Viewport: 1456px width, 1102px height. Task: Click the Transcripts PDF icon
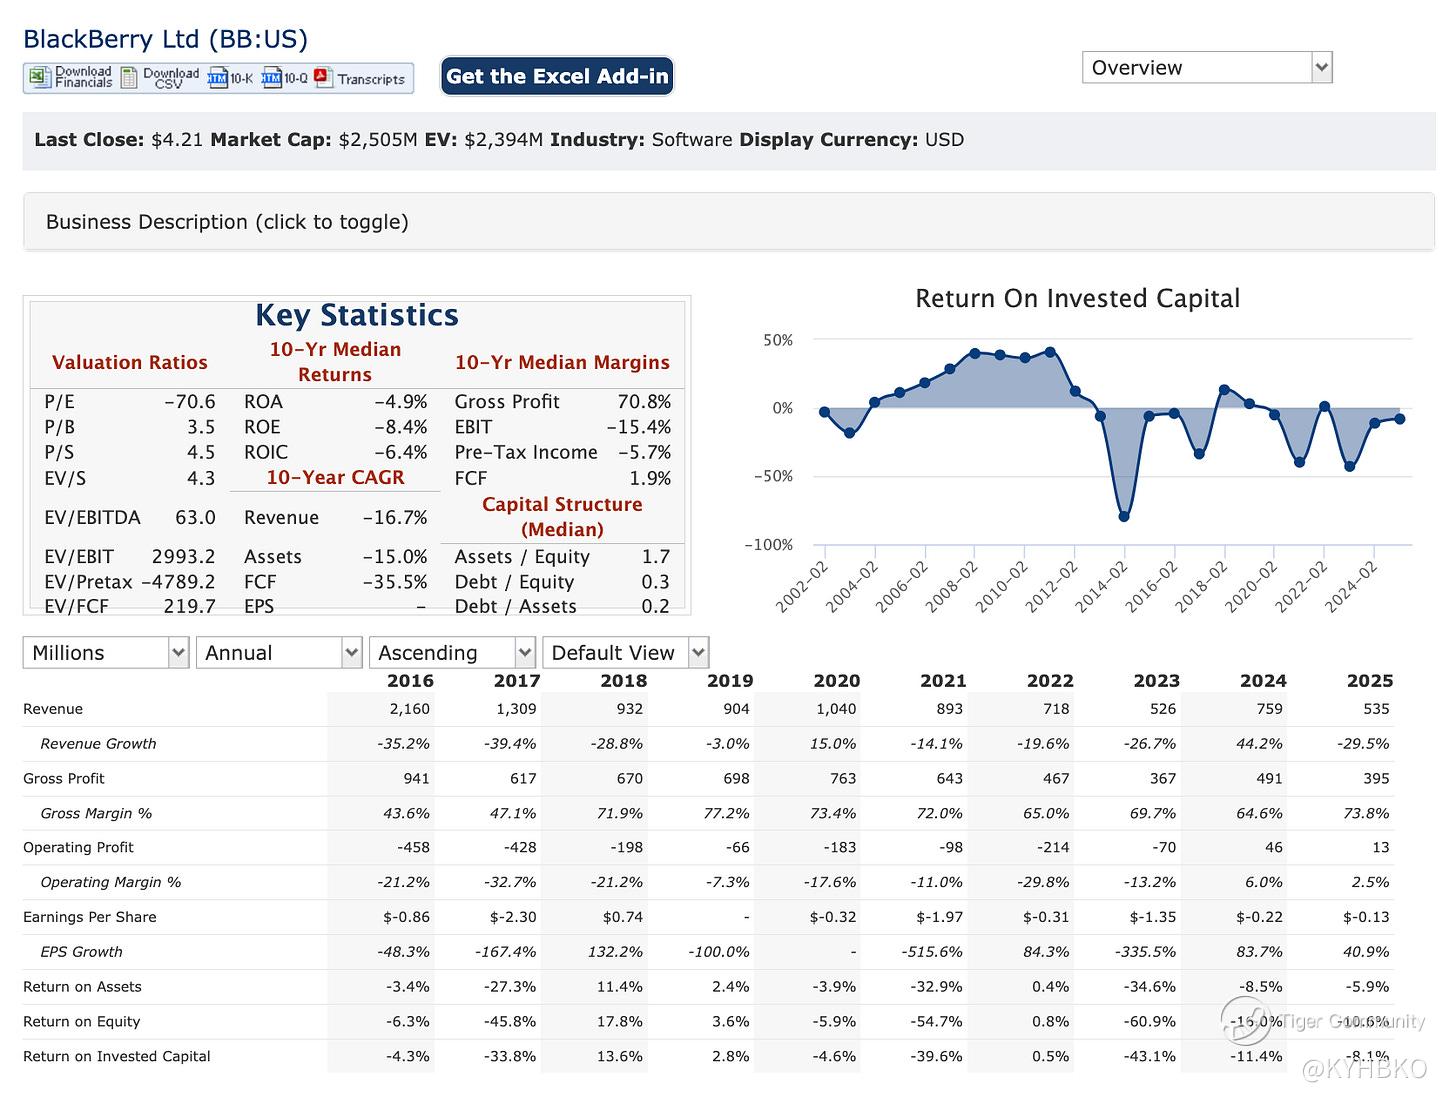coord(322,78)
